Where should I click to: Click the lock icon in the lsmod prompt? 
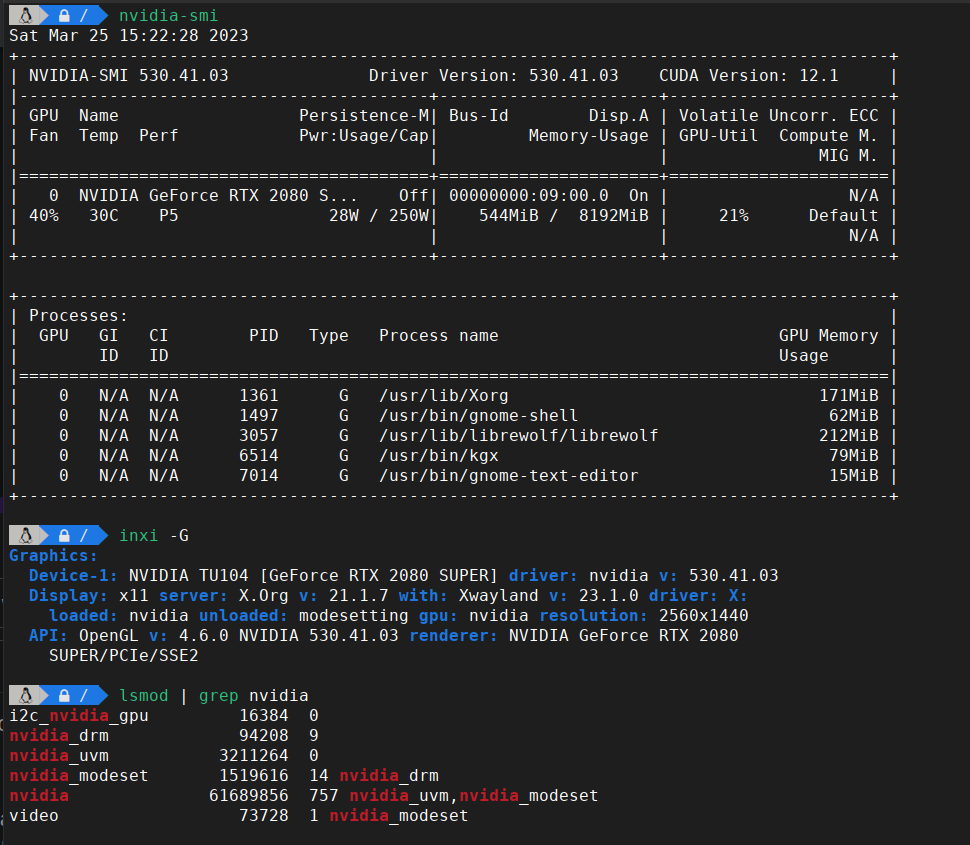click(64, 696)
